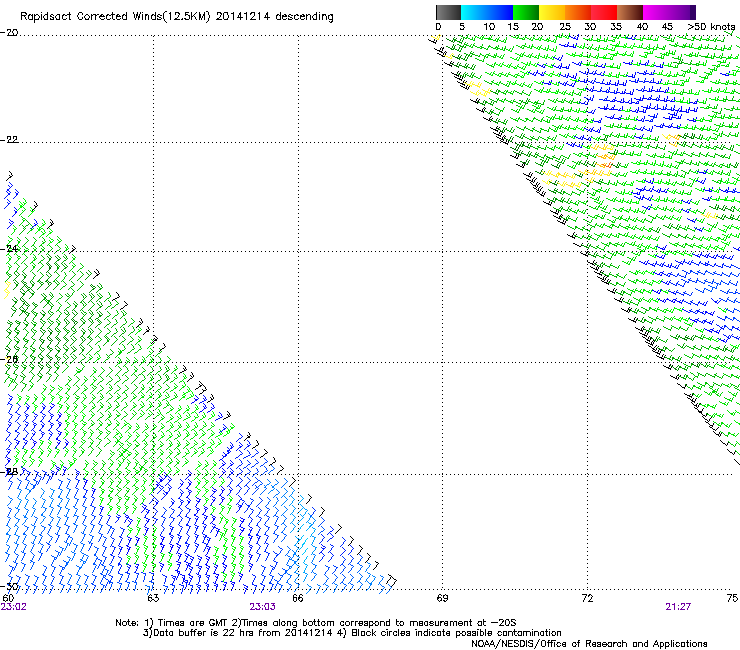The width and height of the screenshot is (740, 650).
Task: Click the '63' longitude axis label
Action: point(153,598)
